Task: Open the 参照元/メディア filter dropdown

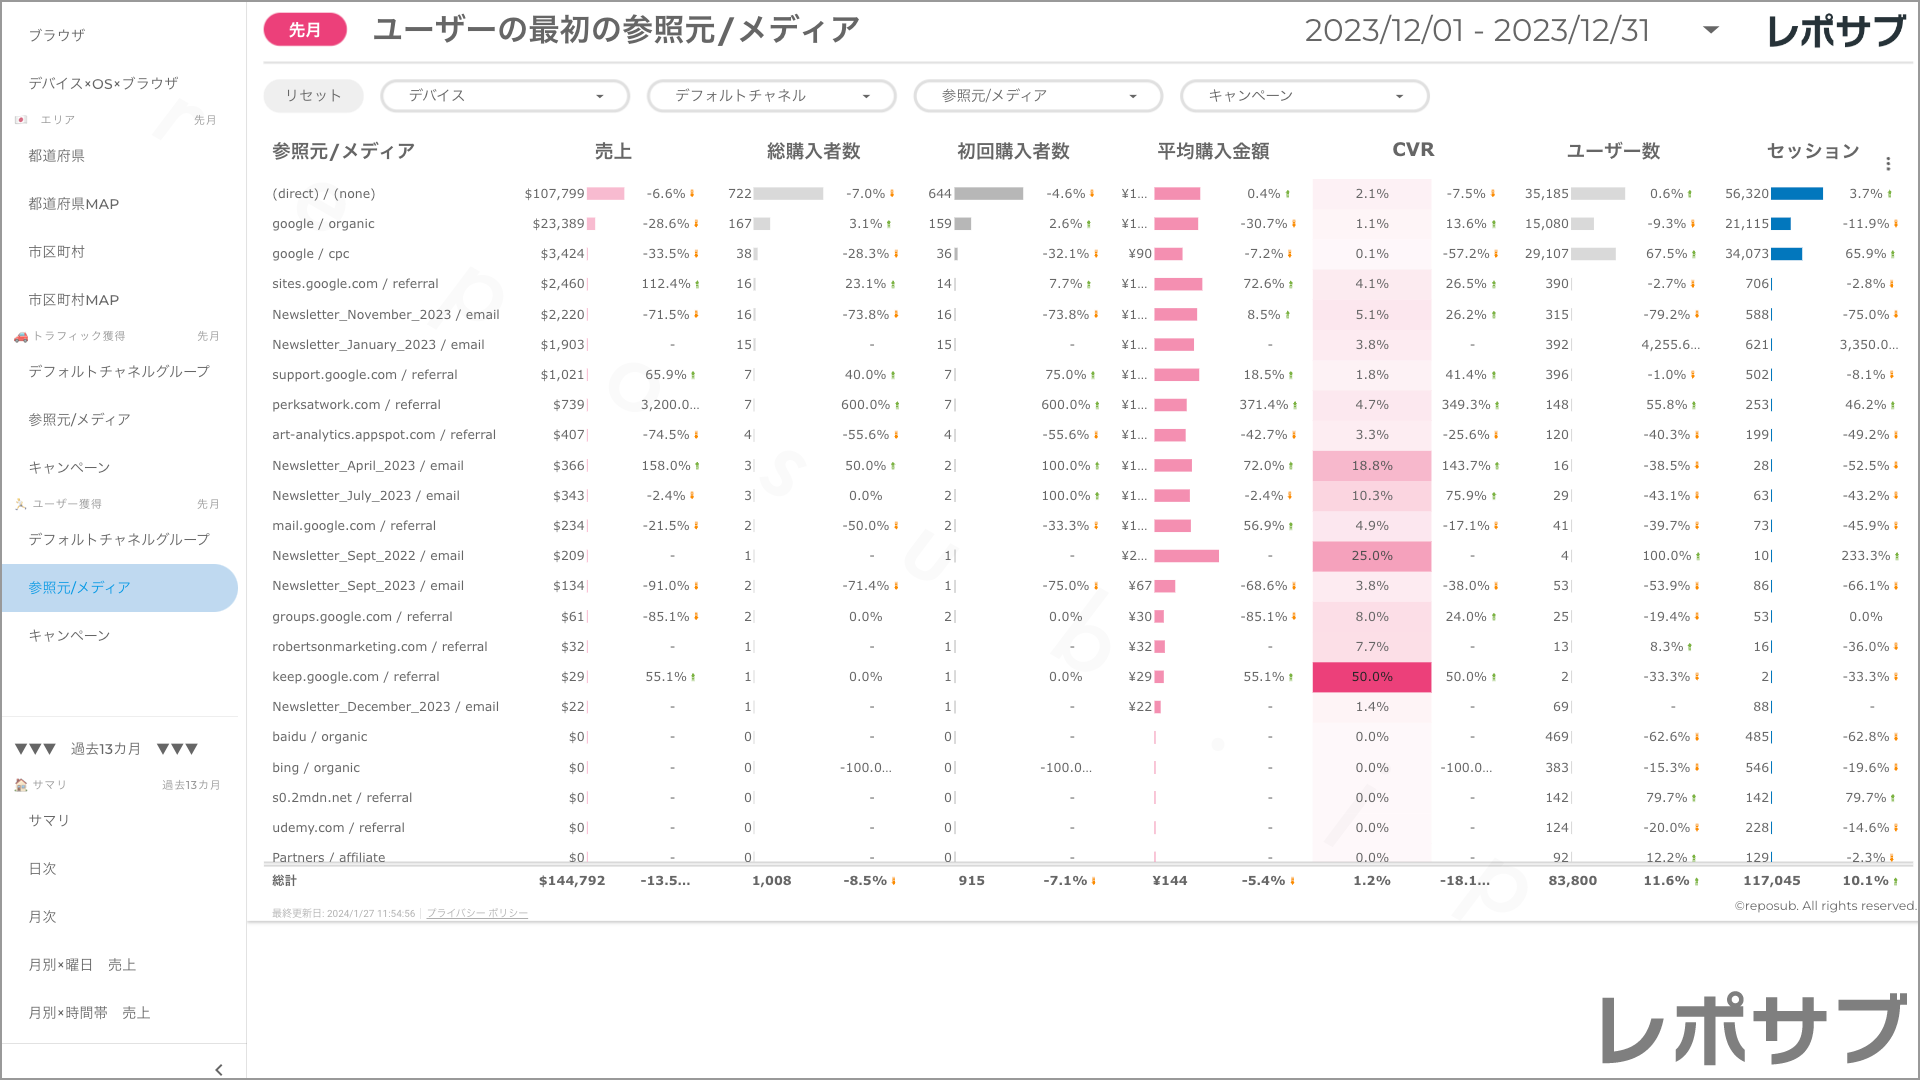Action: tap(1038, 96)
